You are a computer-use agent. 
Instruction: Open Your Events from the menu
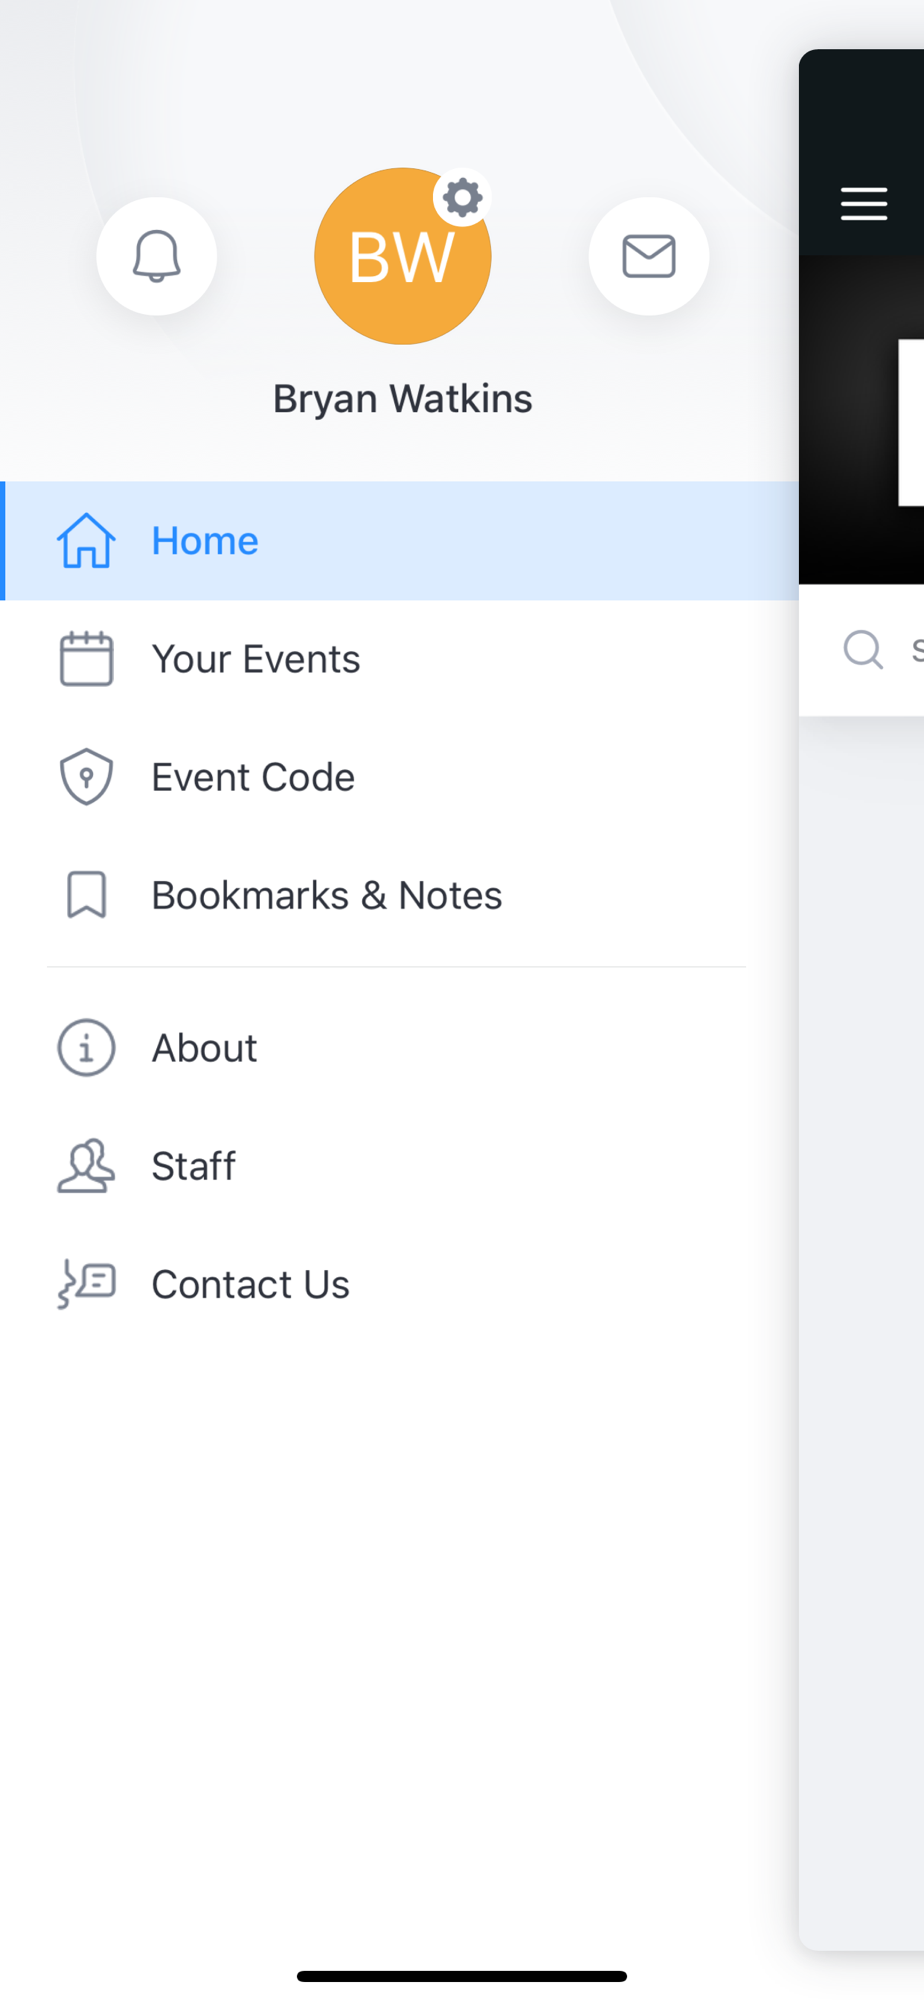pos(400,659)
